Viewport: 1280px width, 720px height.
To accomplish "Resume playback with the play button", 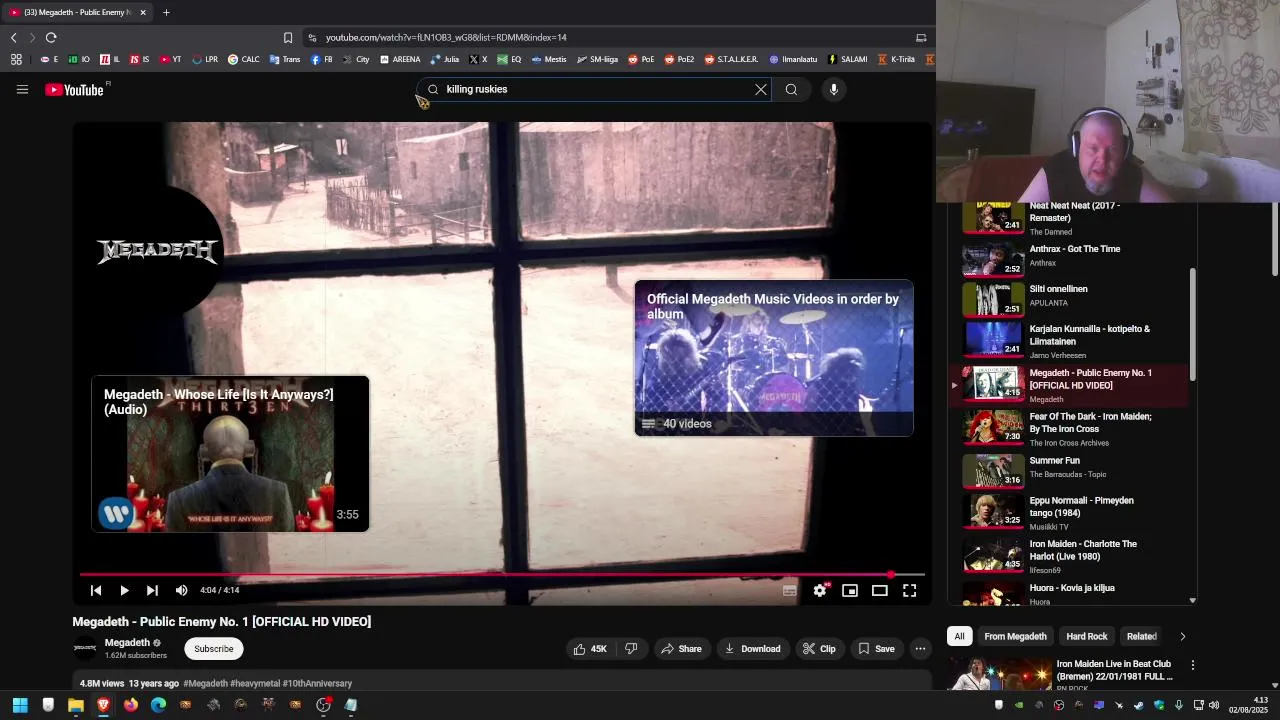I will 124,590.
